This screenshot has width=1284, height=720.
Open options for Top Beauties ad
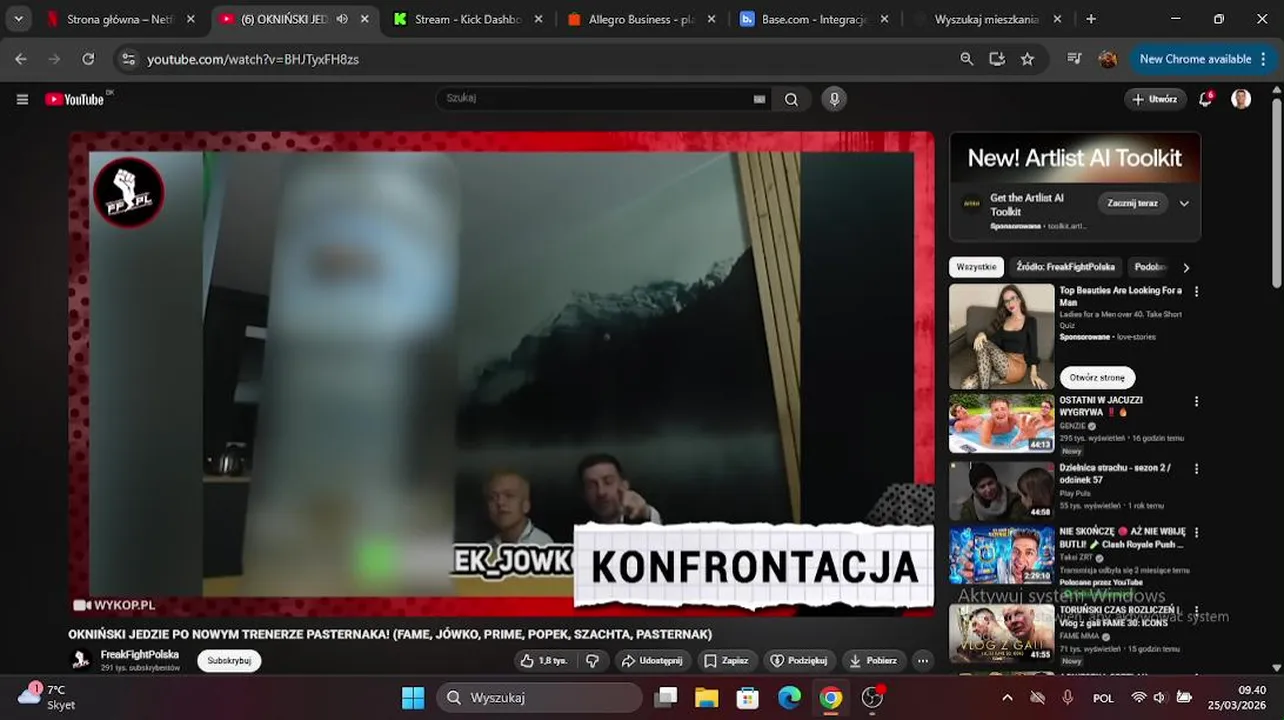point(1196,292)
